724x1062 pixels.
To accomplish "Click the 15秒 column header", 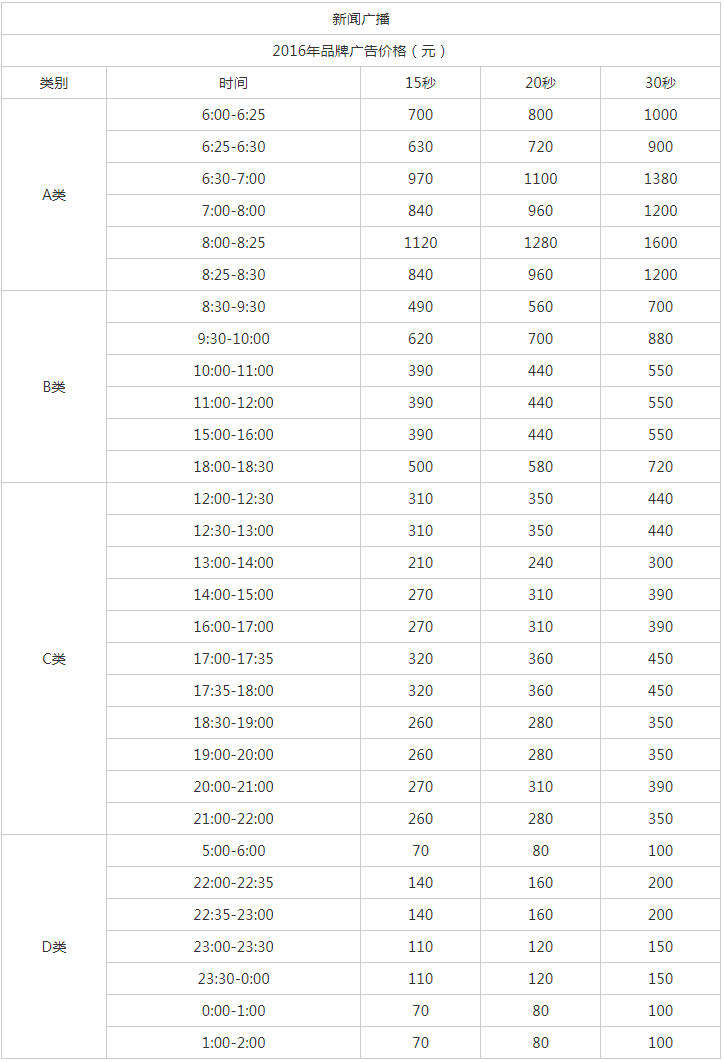I will (421, 83).
